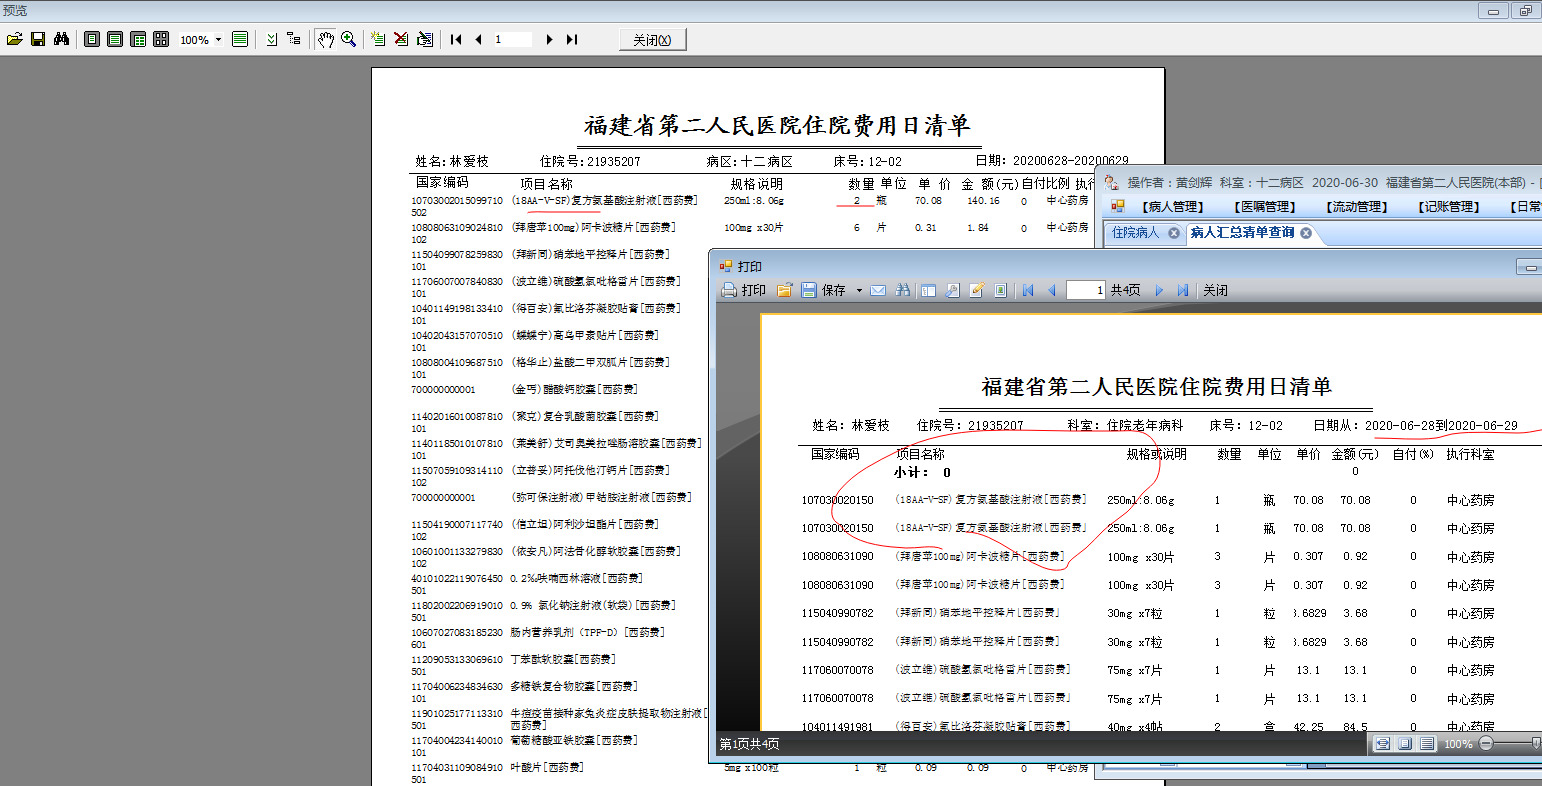Close the 病人汇总清单查询 tab
1542x786 pixels.
pos(1305,232)
